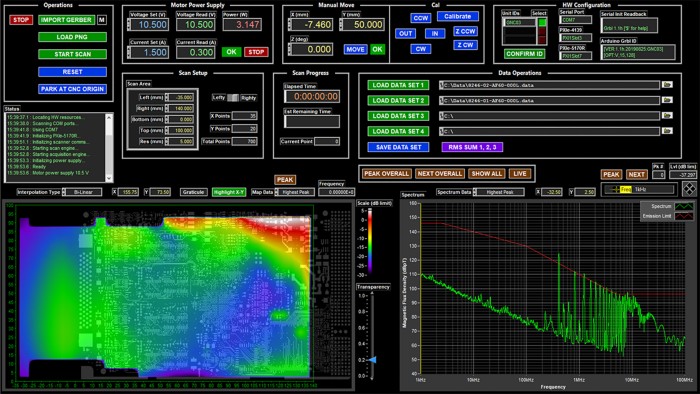Screen dimensions: 700x394
Task: Open folder browser for data set 4
Action: 667,131
